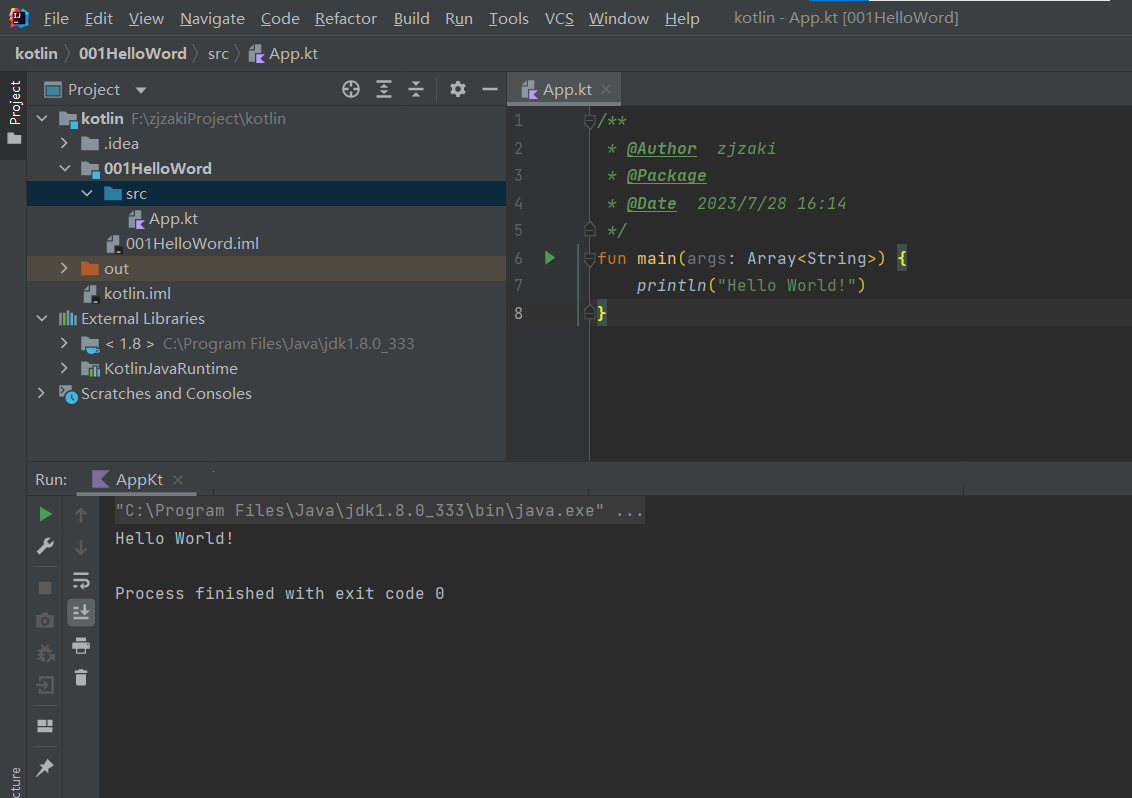Open the File menu
Screen dimensions: 1132x798
coord(56,18)
